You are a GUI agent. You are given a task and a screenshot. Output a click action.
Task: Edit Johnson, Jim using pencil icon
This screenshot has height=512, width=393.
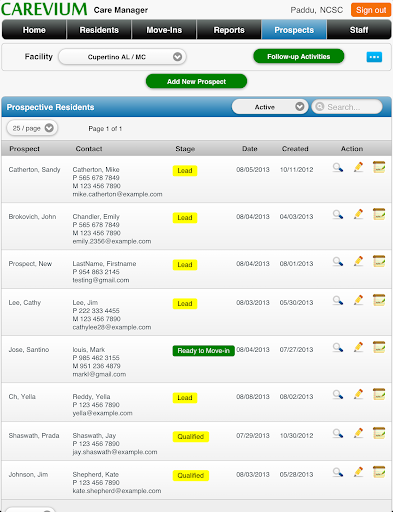coord(358,472)
